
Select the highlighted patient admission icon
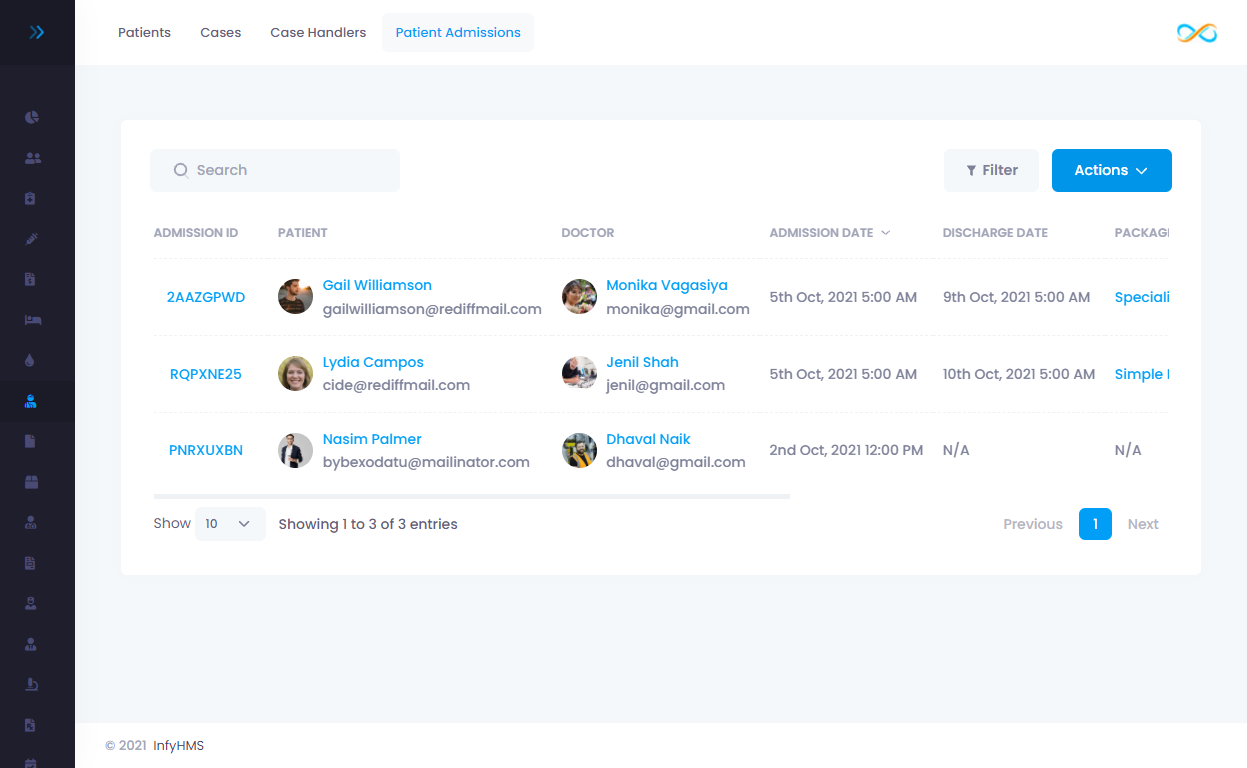[31, 400]
